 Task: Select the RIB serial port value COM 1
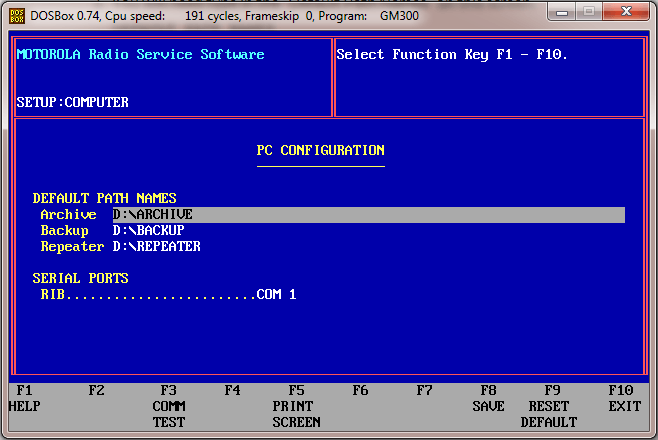pyautogui.click(x=276, y=294)
